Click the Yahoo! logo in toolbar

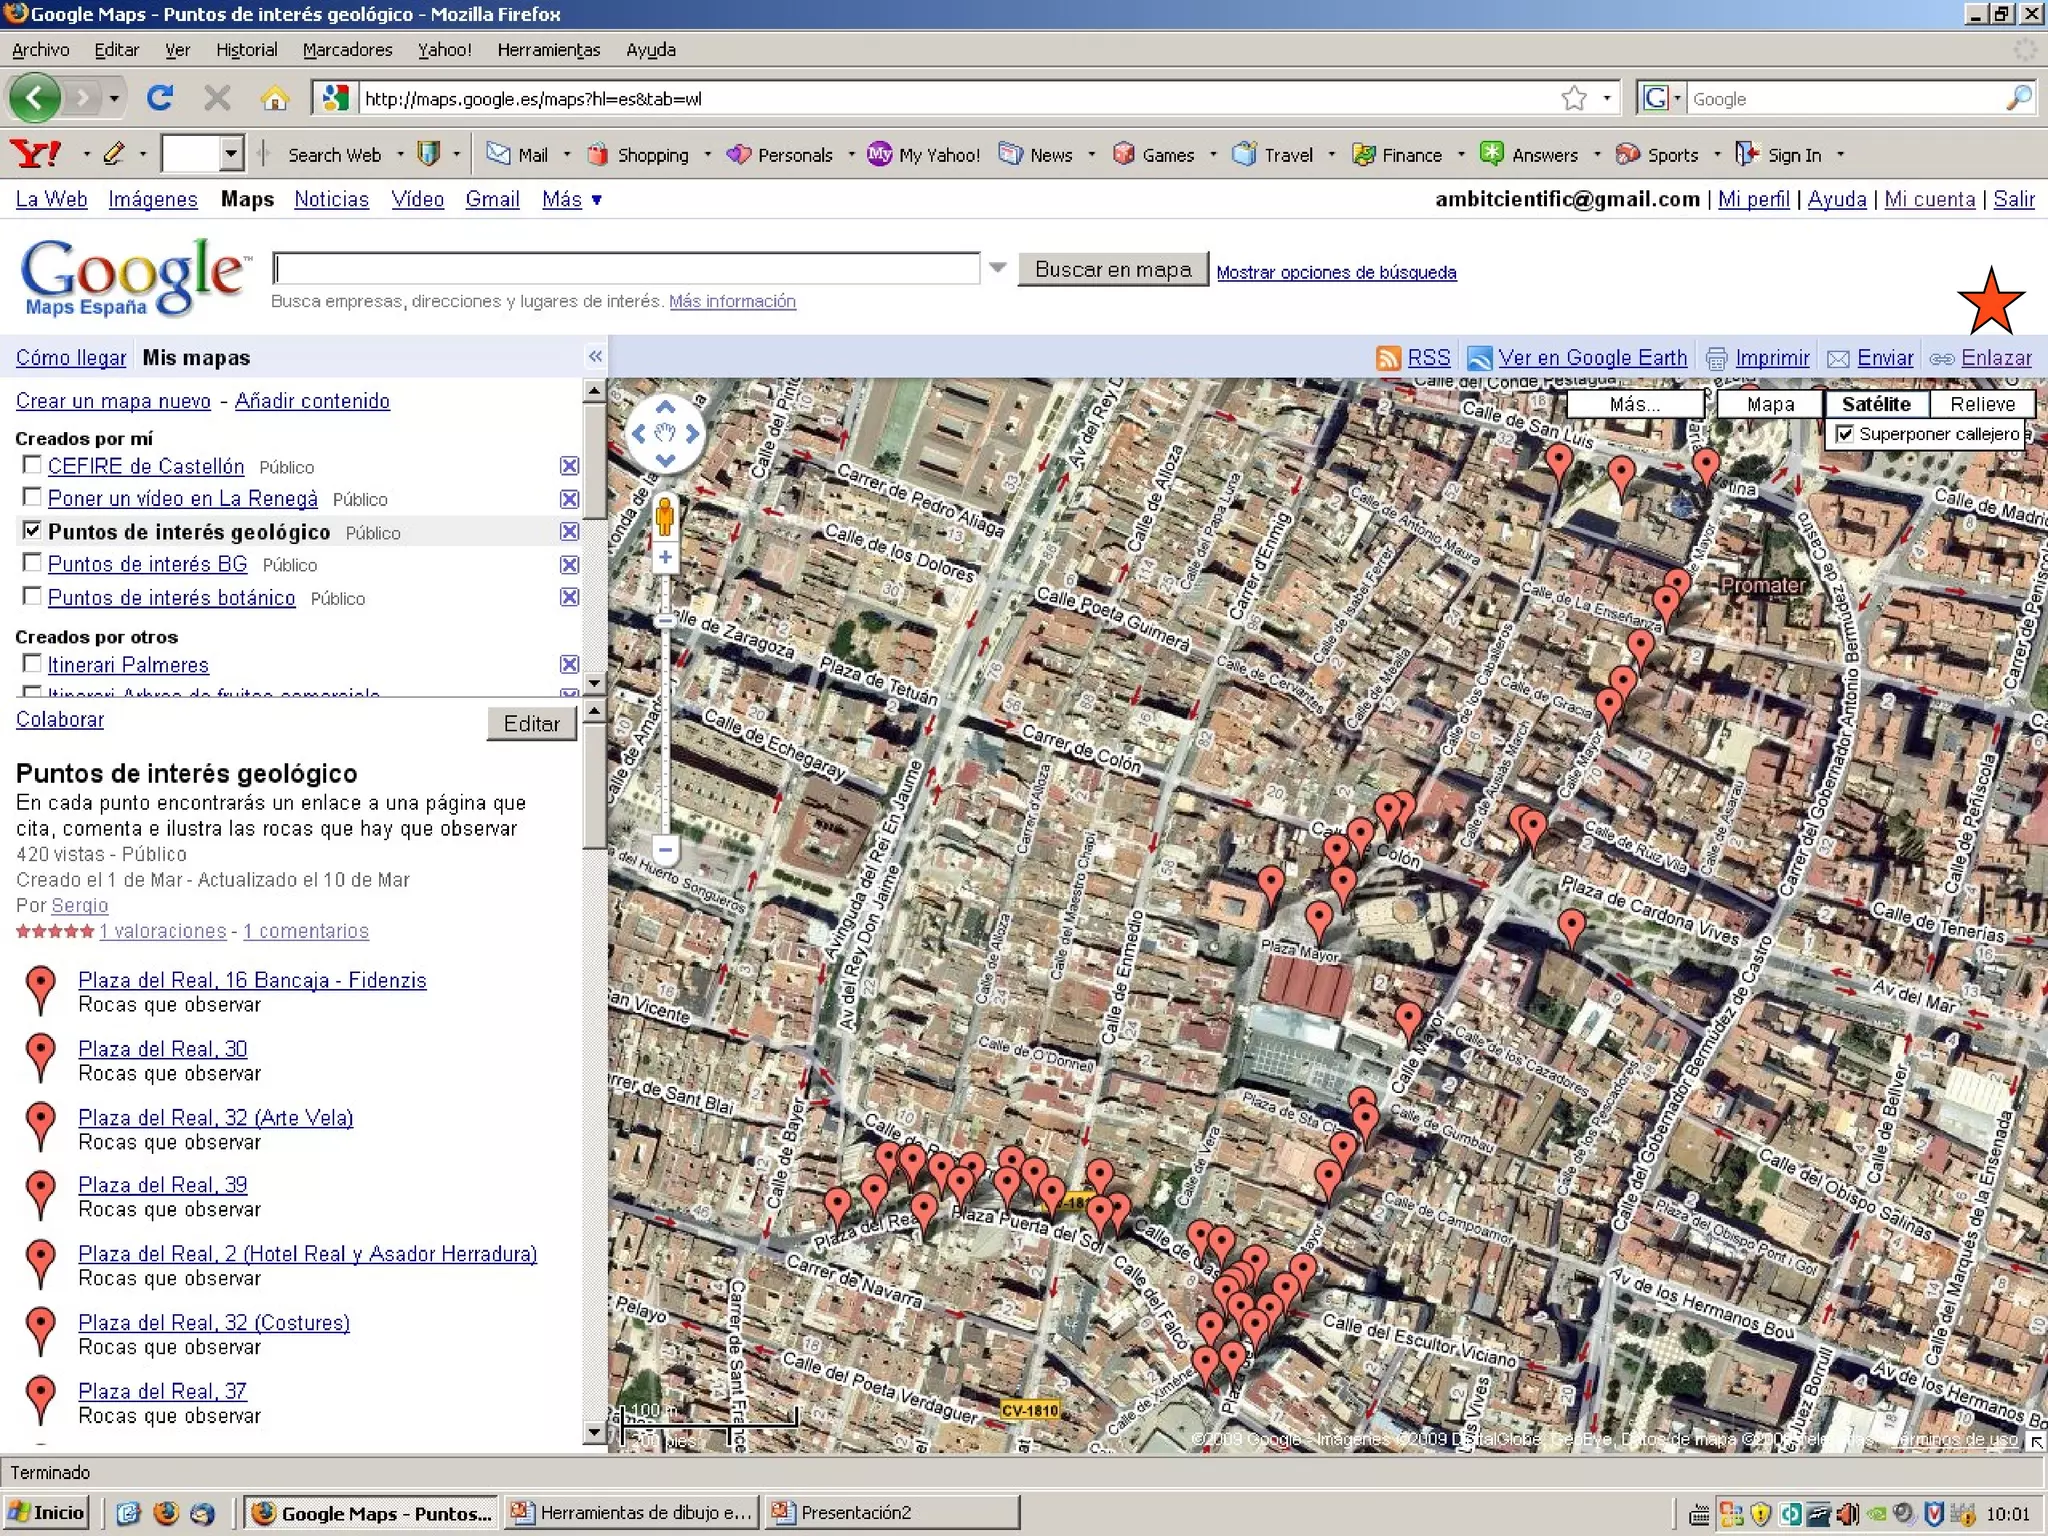(x=35, y=154)
